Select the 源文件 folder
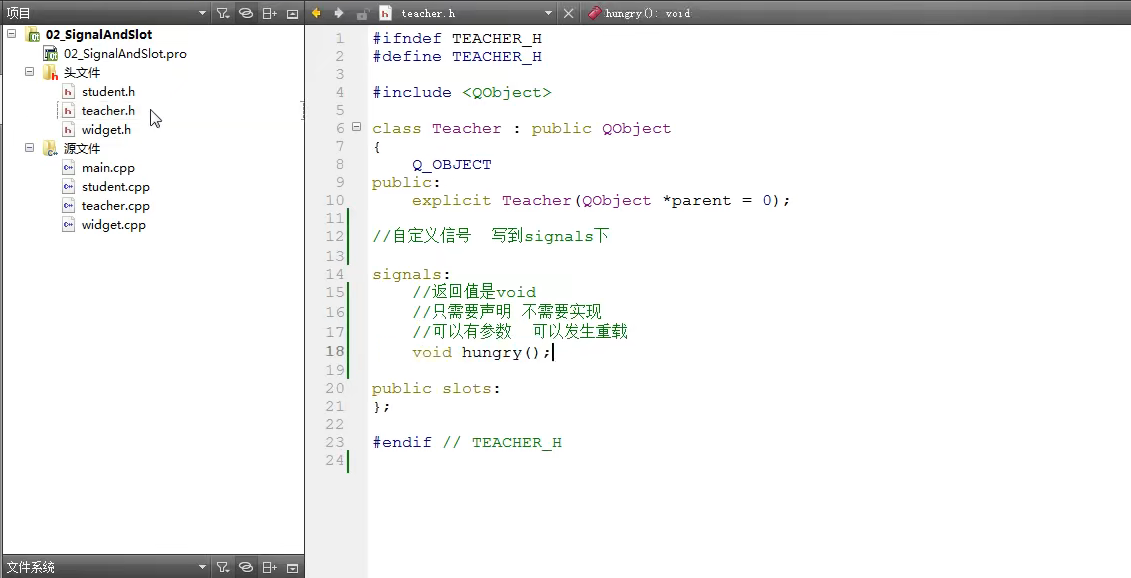Image resolution: width=1131 pixels, height=578 pixels. pyautogui.click(x=82, y=149)
